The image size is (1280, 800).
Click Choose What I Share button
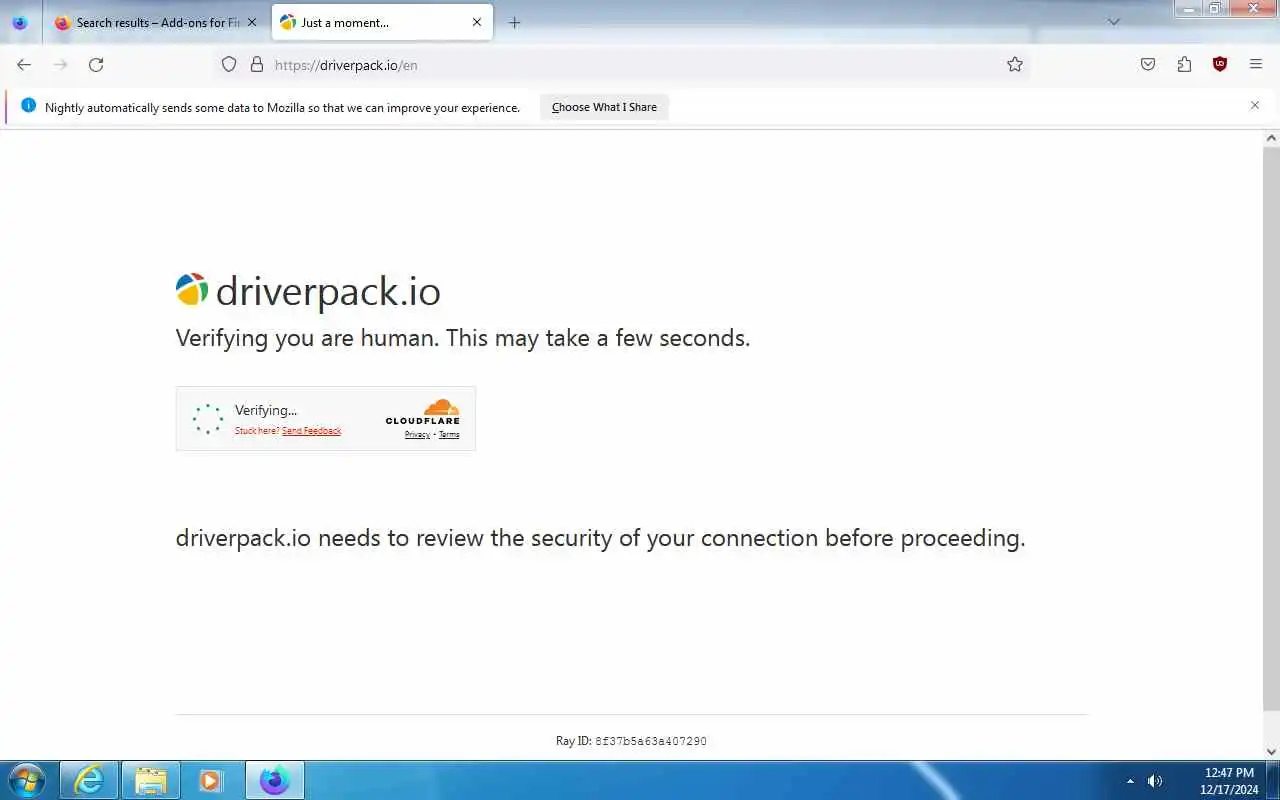[604, 107]
